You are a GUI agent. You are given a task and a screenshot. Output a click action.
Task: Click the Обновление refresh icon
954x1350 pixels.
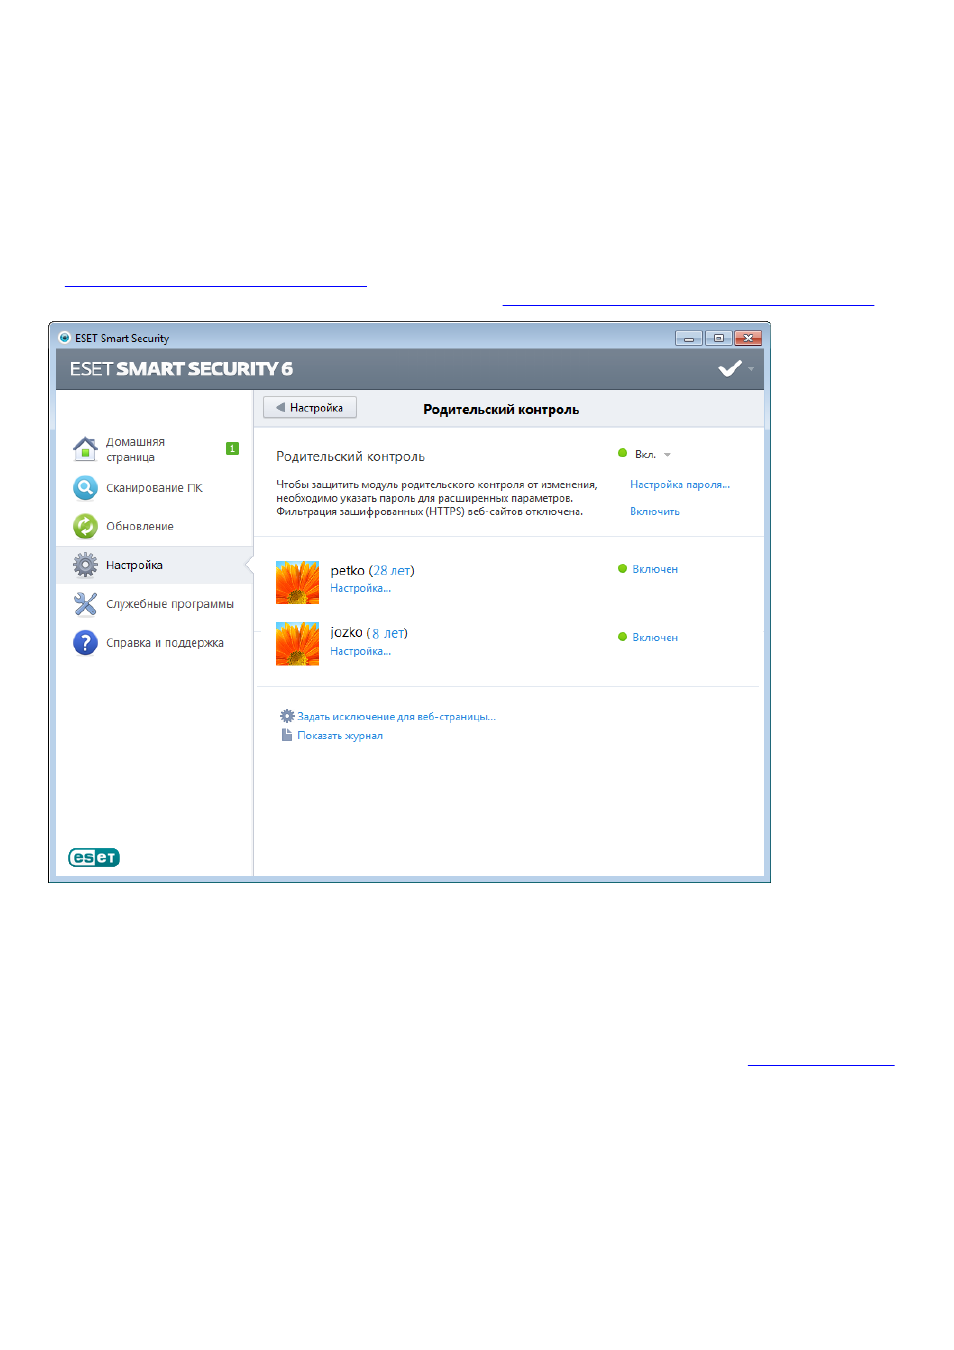[x=85, y=526]
